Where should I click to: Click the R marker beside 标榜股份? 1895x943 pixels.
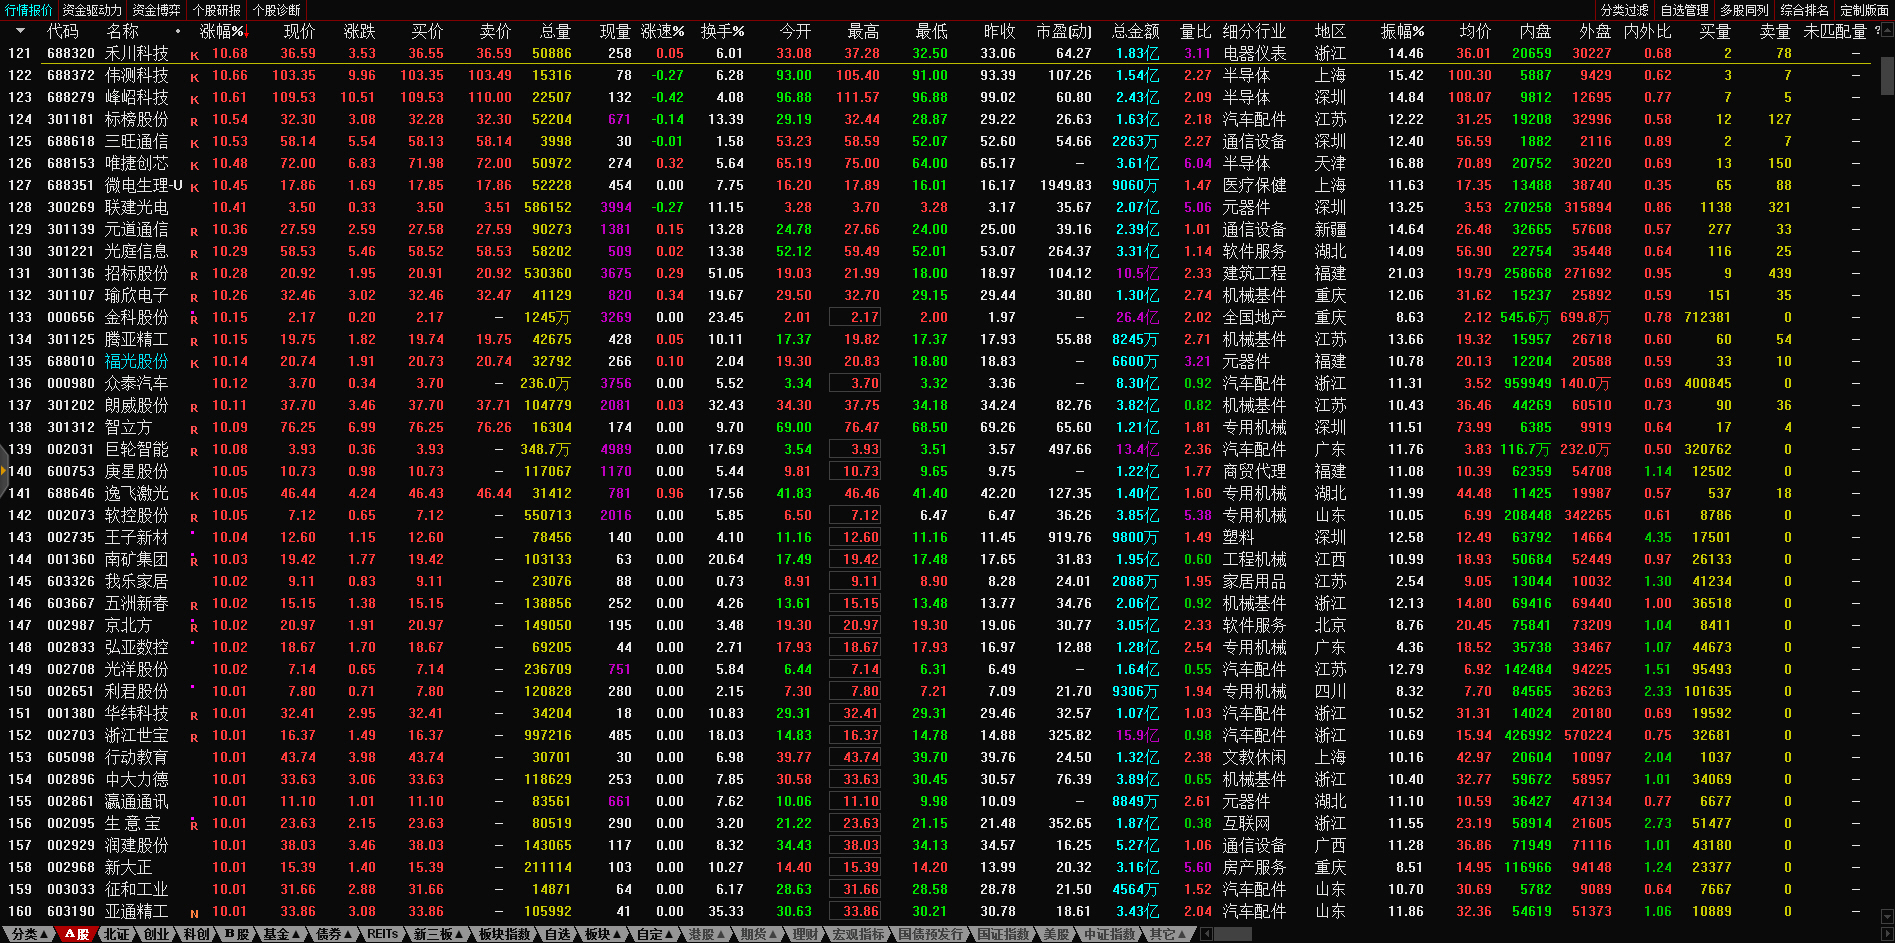(194, 121)
